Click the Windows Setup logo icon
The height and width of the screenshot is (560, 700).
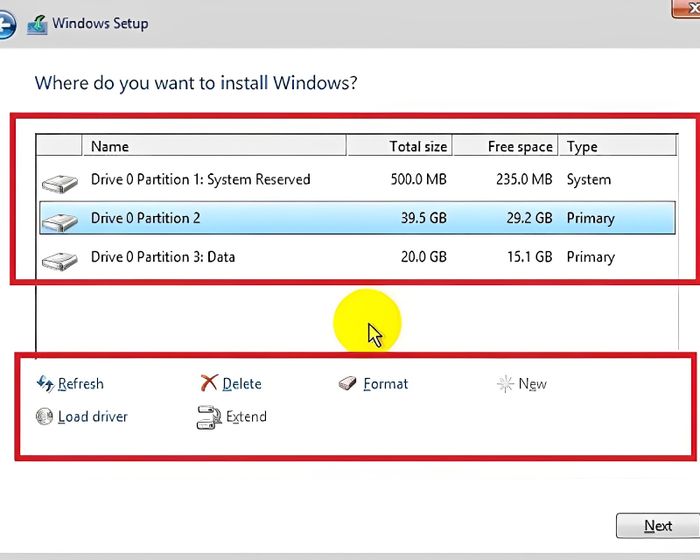pyautogui.click(x=38, y=25)
